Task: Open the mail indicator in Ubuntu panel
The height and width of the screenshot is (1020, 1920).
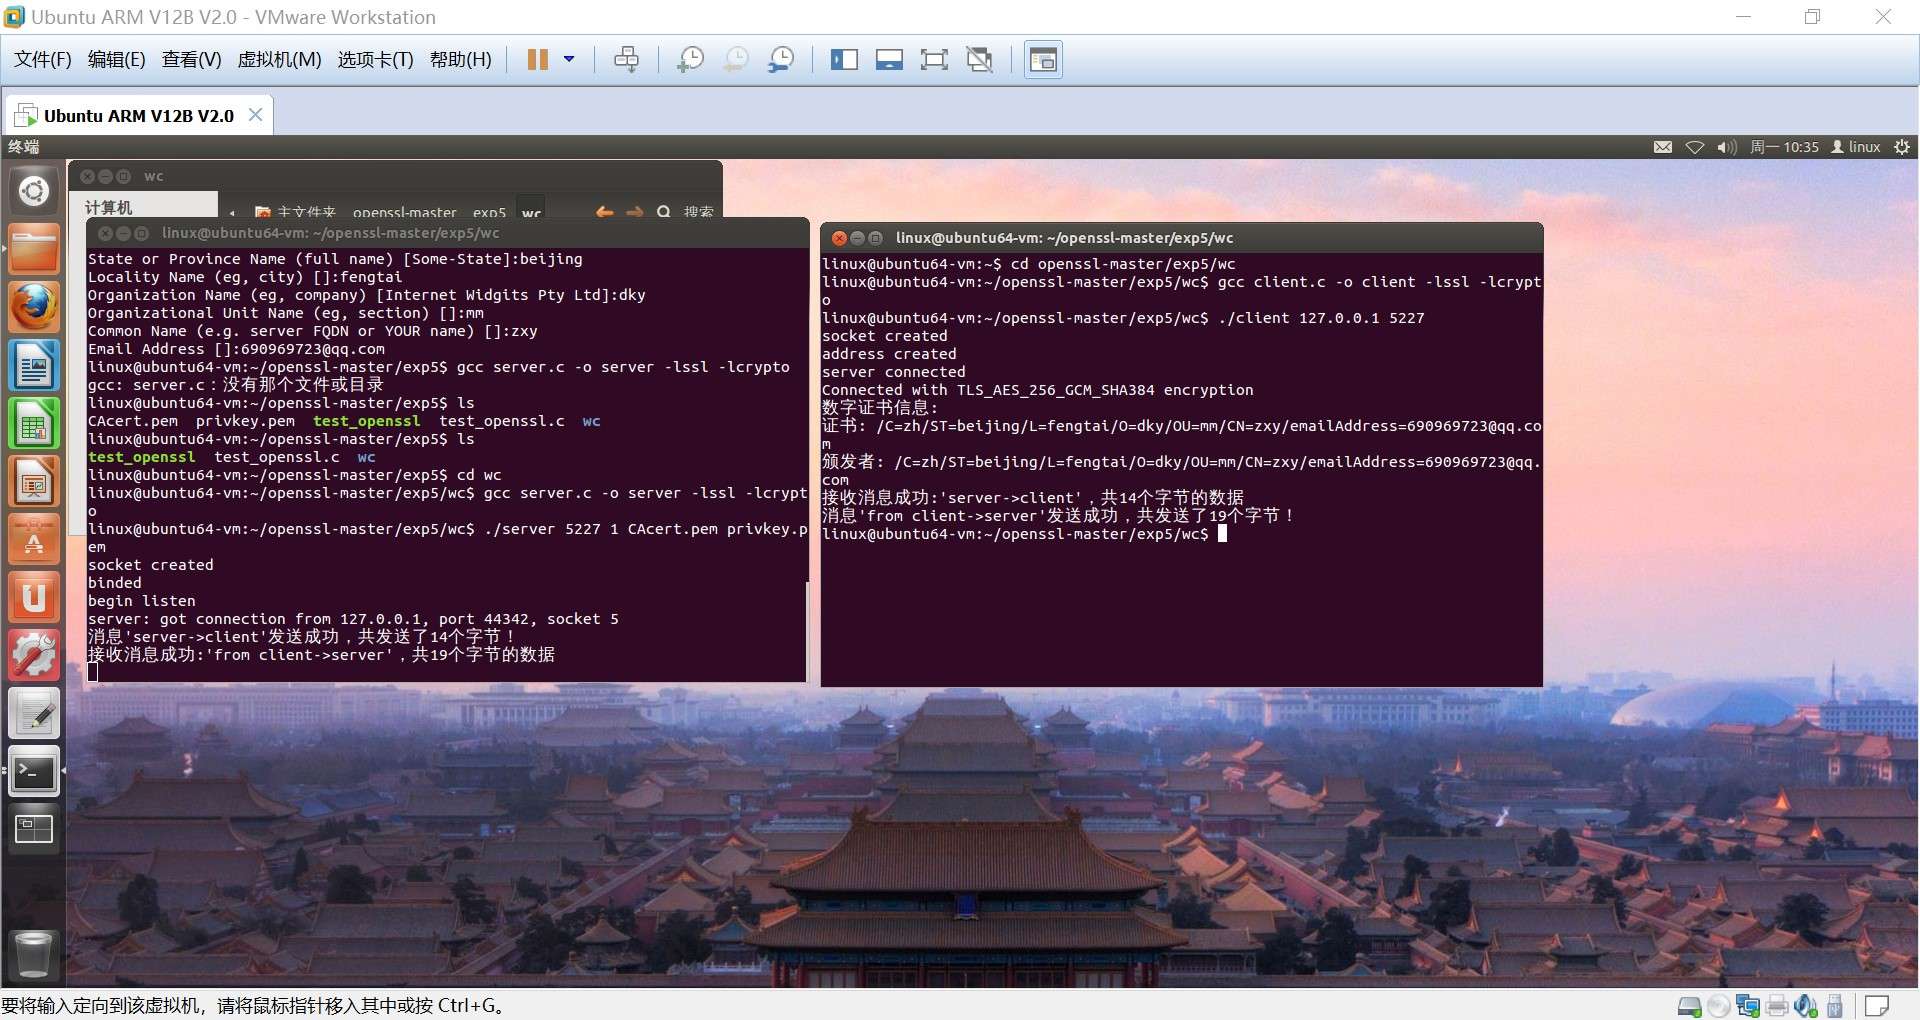Action: 1663,147
